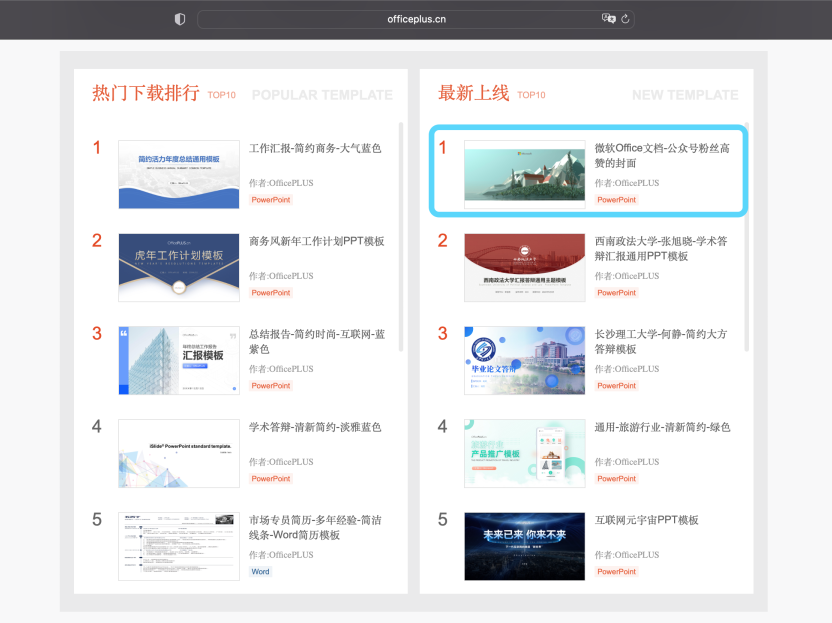Open link 总结报告-简约时尚-互联网-蓝紫色
The width and height of the screenshot is (832, 623).
[x=317, y=341]
